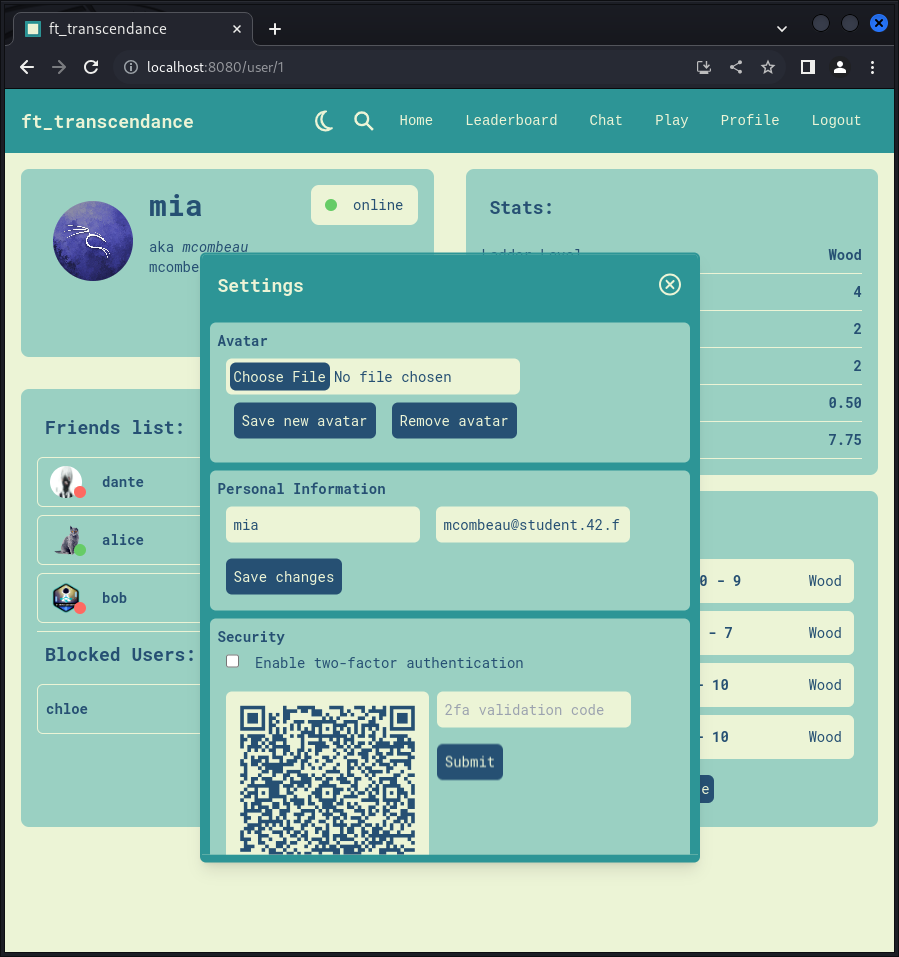Toggle dark mode moon icon
Image resolution: width=899 pixels, height=957 pixels.
324,121
